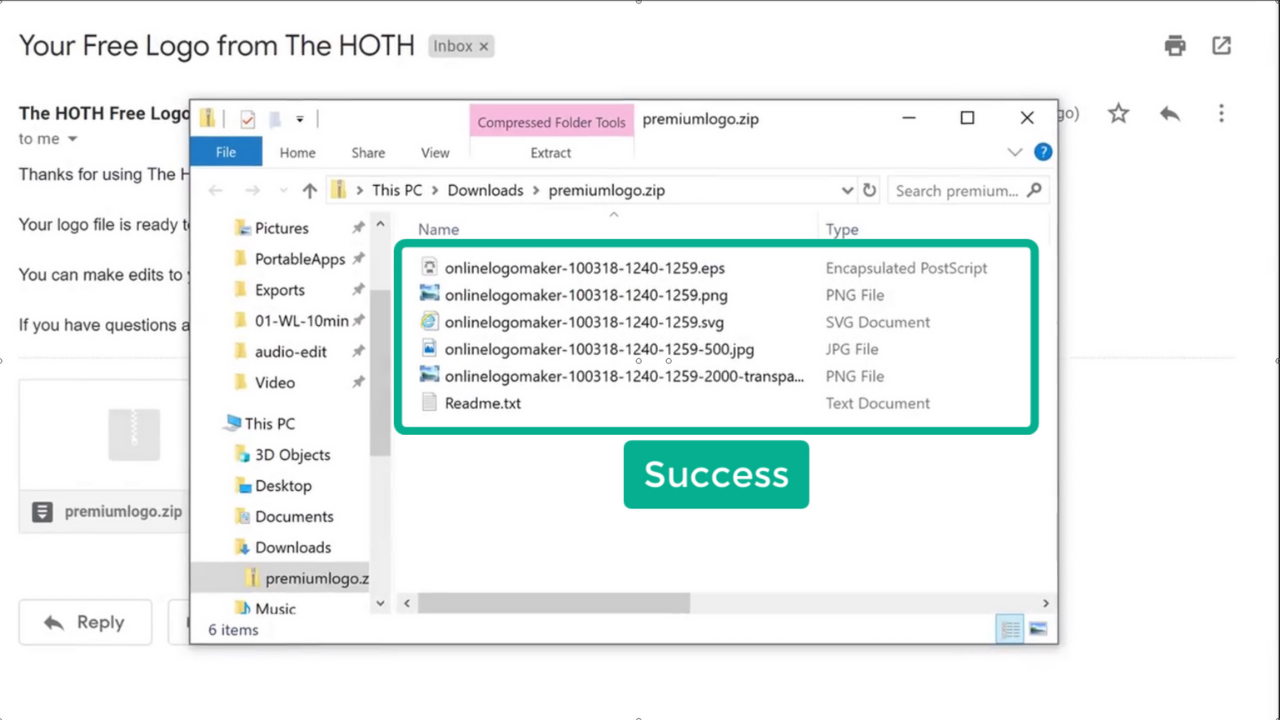Open Explorer help via question mark icon
1280x720 pixels.
point(1043,152)
